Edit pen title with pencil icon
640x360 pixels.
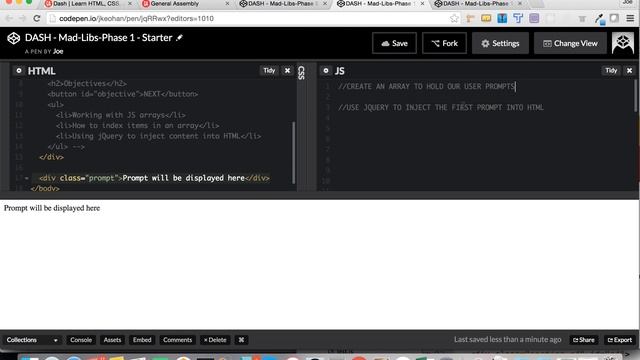pos(179,38)
